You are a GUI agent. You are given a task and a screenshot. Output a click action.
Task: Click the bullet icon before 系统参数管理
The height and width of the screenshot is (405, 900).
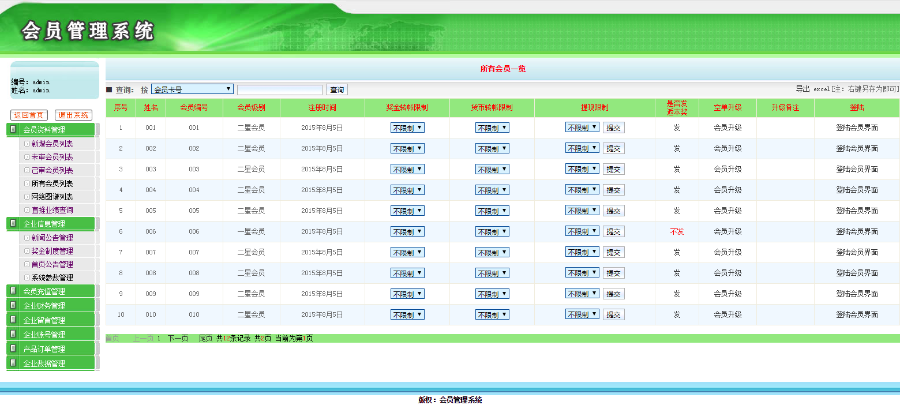26,277
